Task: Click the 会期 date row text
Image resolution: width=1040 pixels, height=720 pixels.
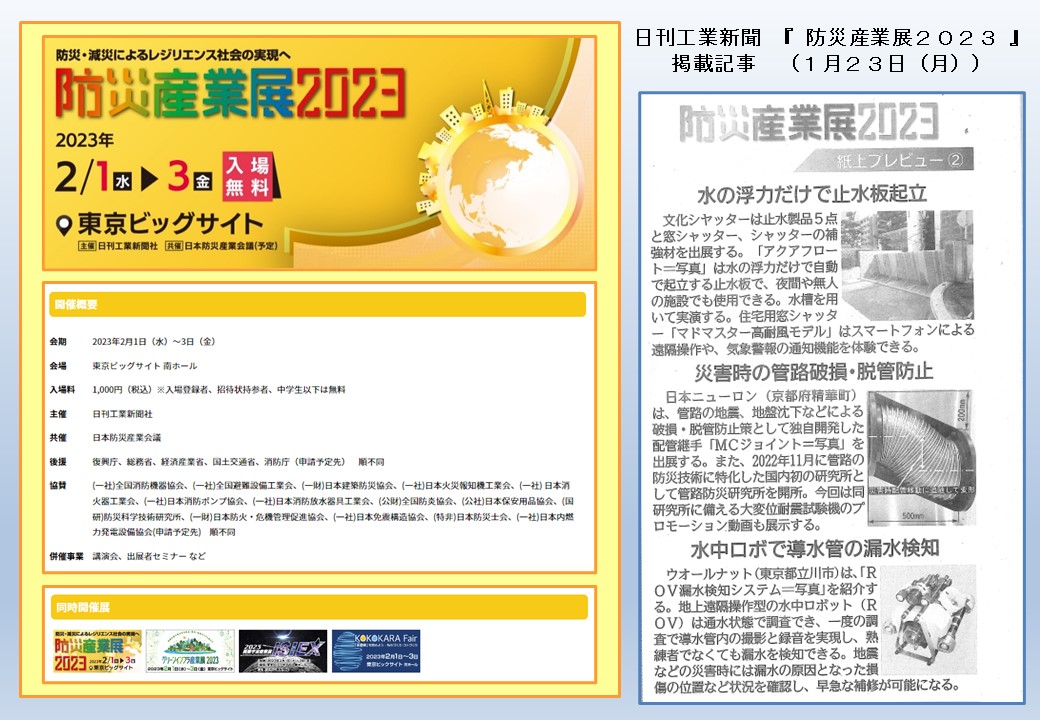Action: tap(153, 341)
